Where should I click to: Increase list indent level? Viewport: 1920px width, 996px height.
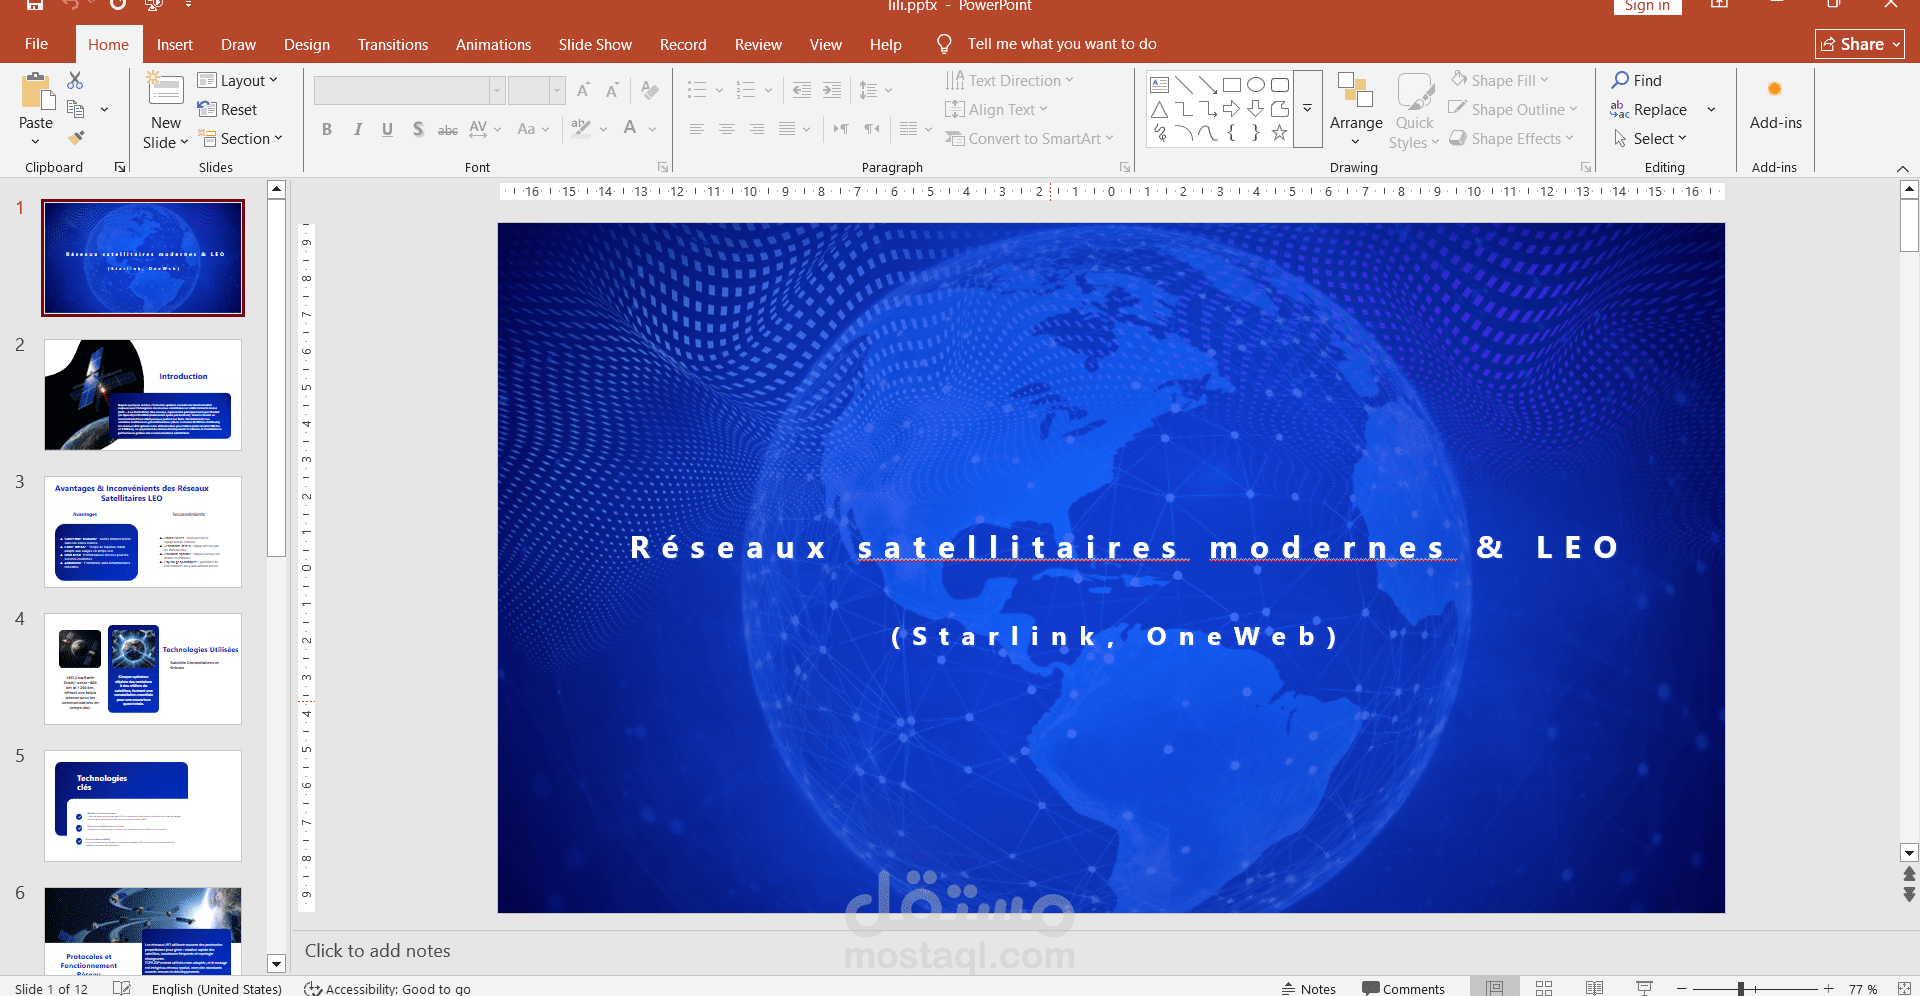[832, 91]
